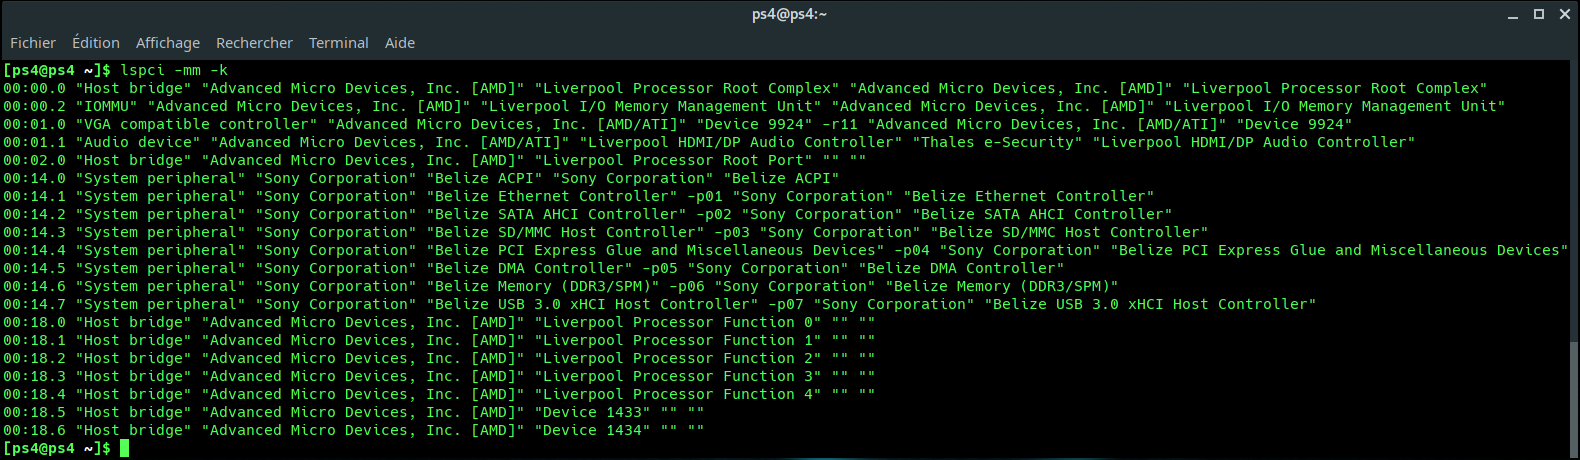The width and height of the screenshot is (1580, 460).
Task: Maximize the terminal window
Action: tap(1539, 14)
